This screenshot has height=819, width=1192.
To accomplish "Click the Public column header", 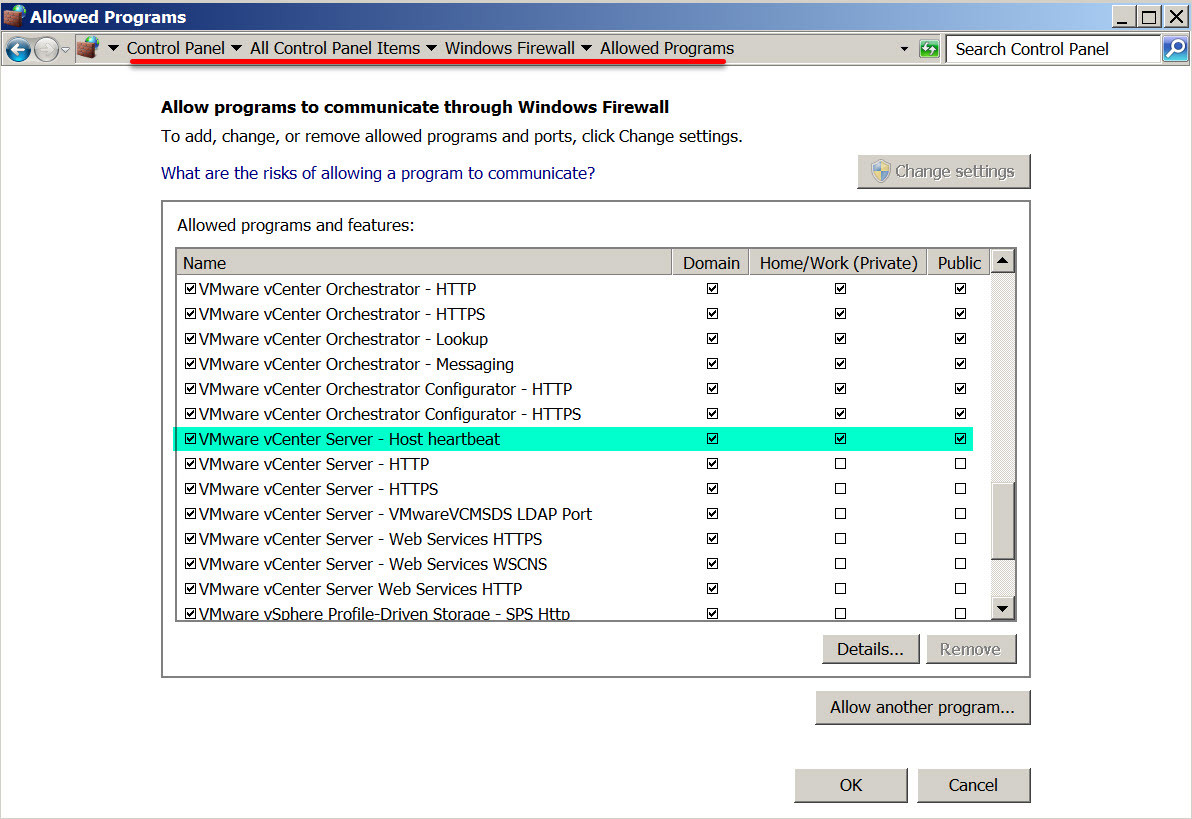I will coord(959,262).
